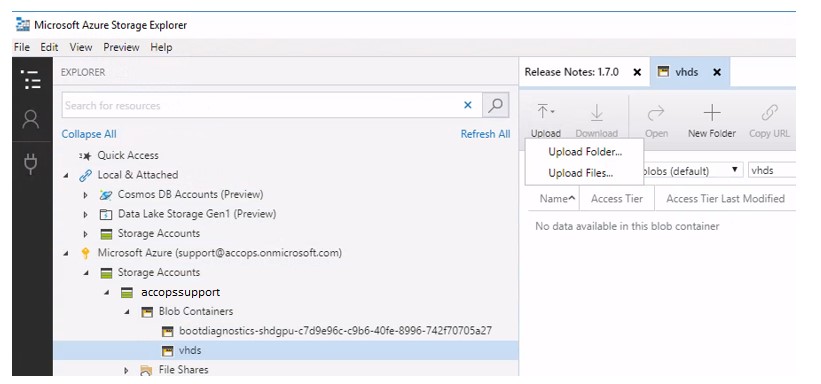
Task: Collapse the Microsoft Azure subscription node
Action: coord(66,254)
